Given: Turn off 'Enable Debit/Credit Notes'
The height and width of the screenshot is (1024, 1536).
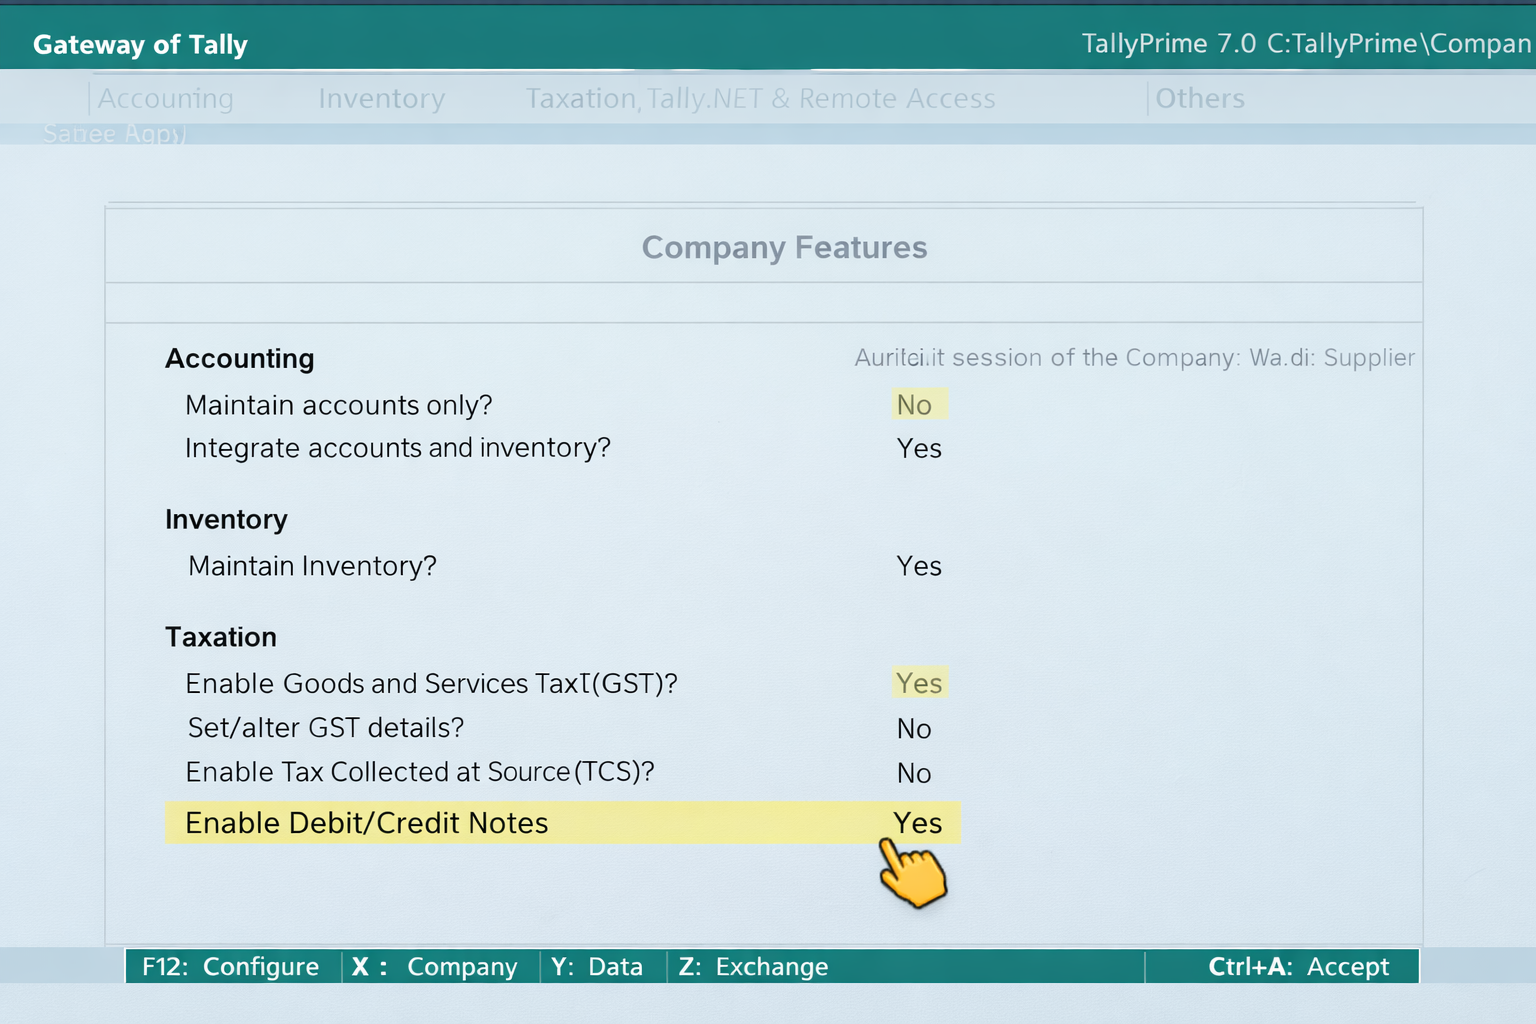Looking at the screenshot, I should (x=917, y=823).
